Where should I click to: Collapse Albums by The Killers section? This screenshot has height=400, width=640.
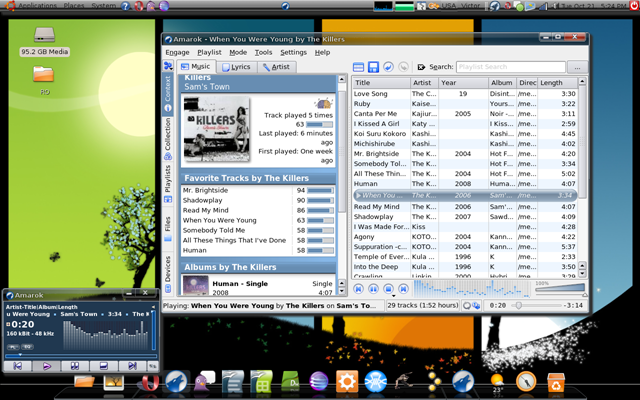point(258,267)
